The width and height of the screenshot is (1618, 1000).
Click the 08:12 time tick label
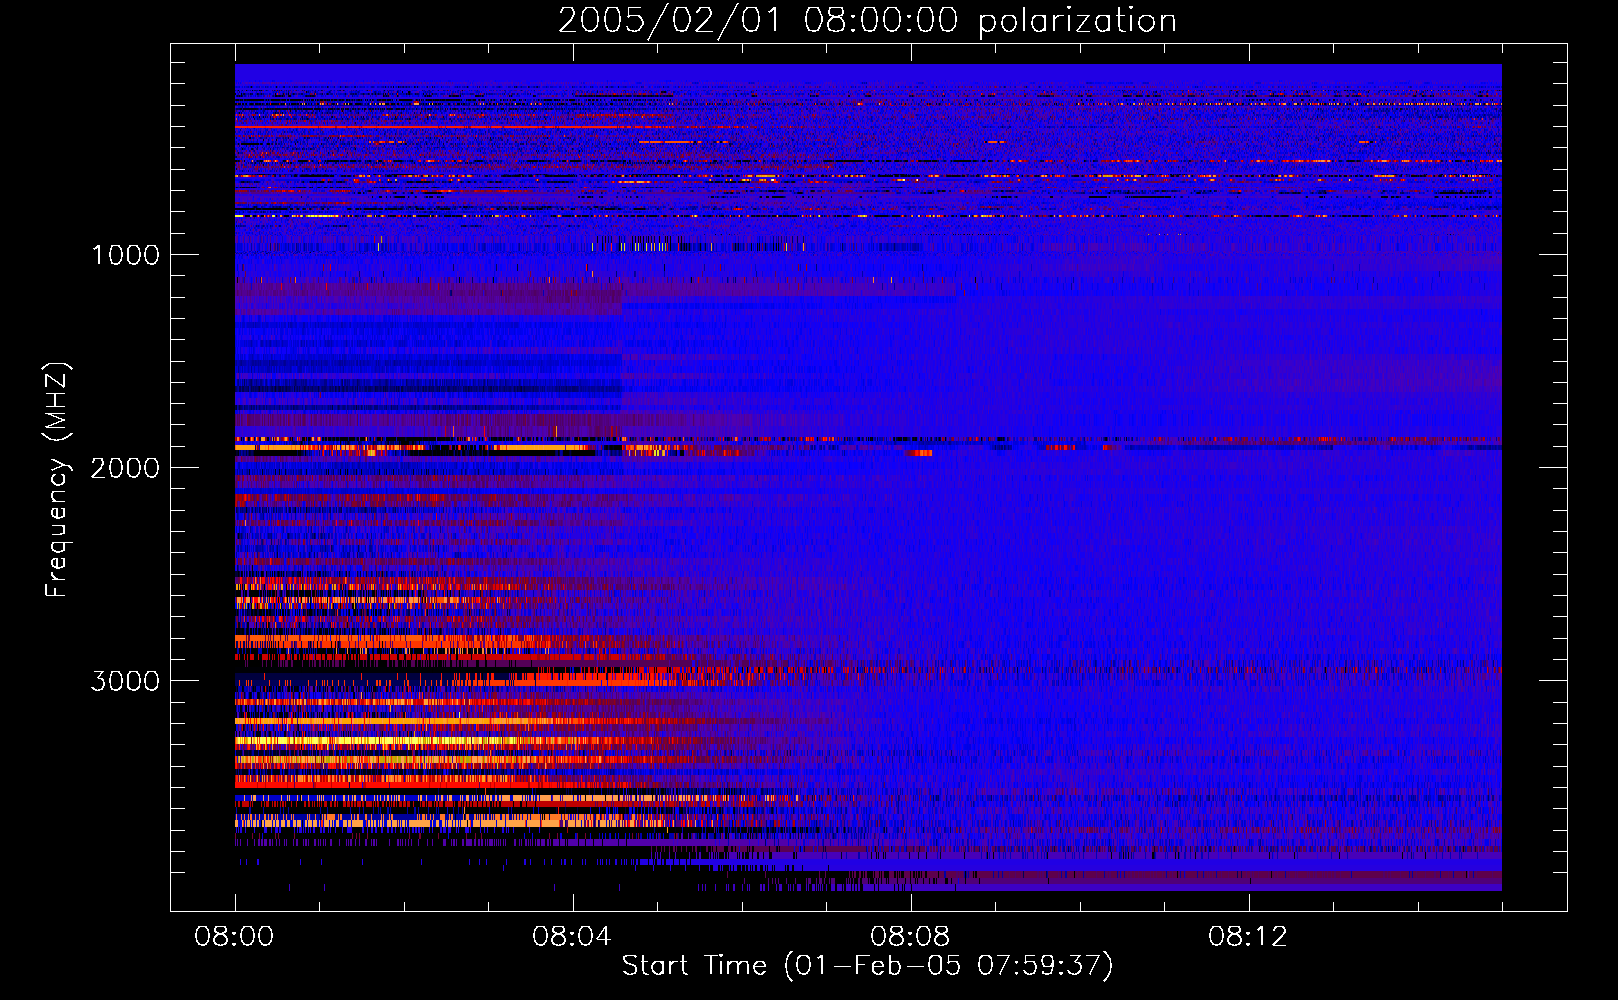coord(1248,937)
